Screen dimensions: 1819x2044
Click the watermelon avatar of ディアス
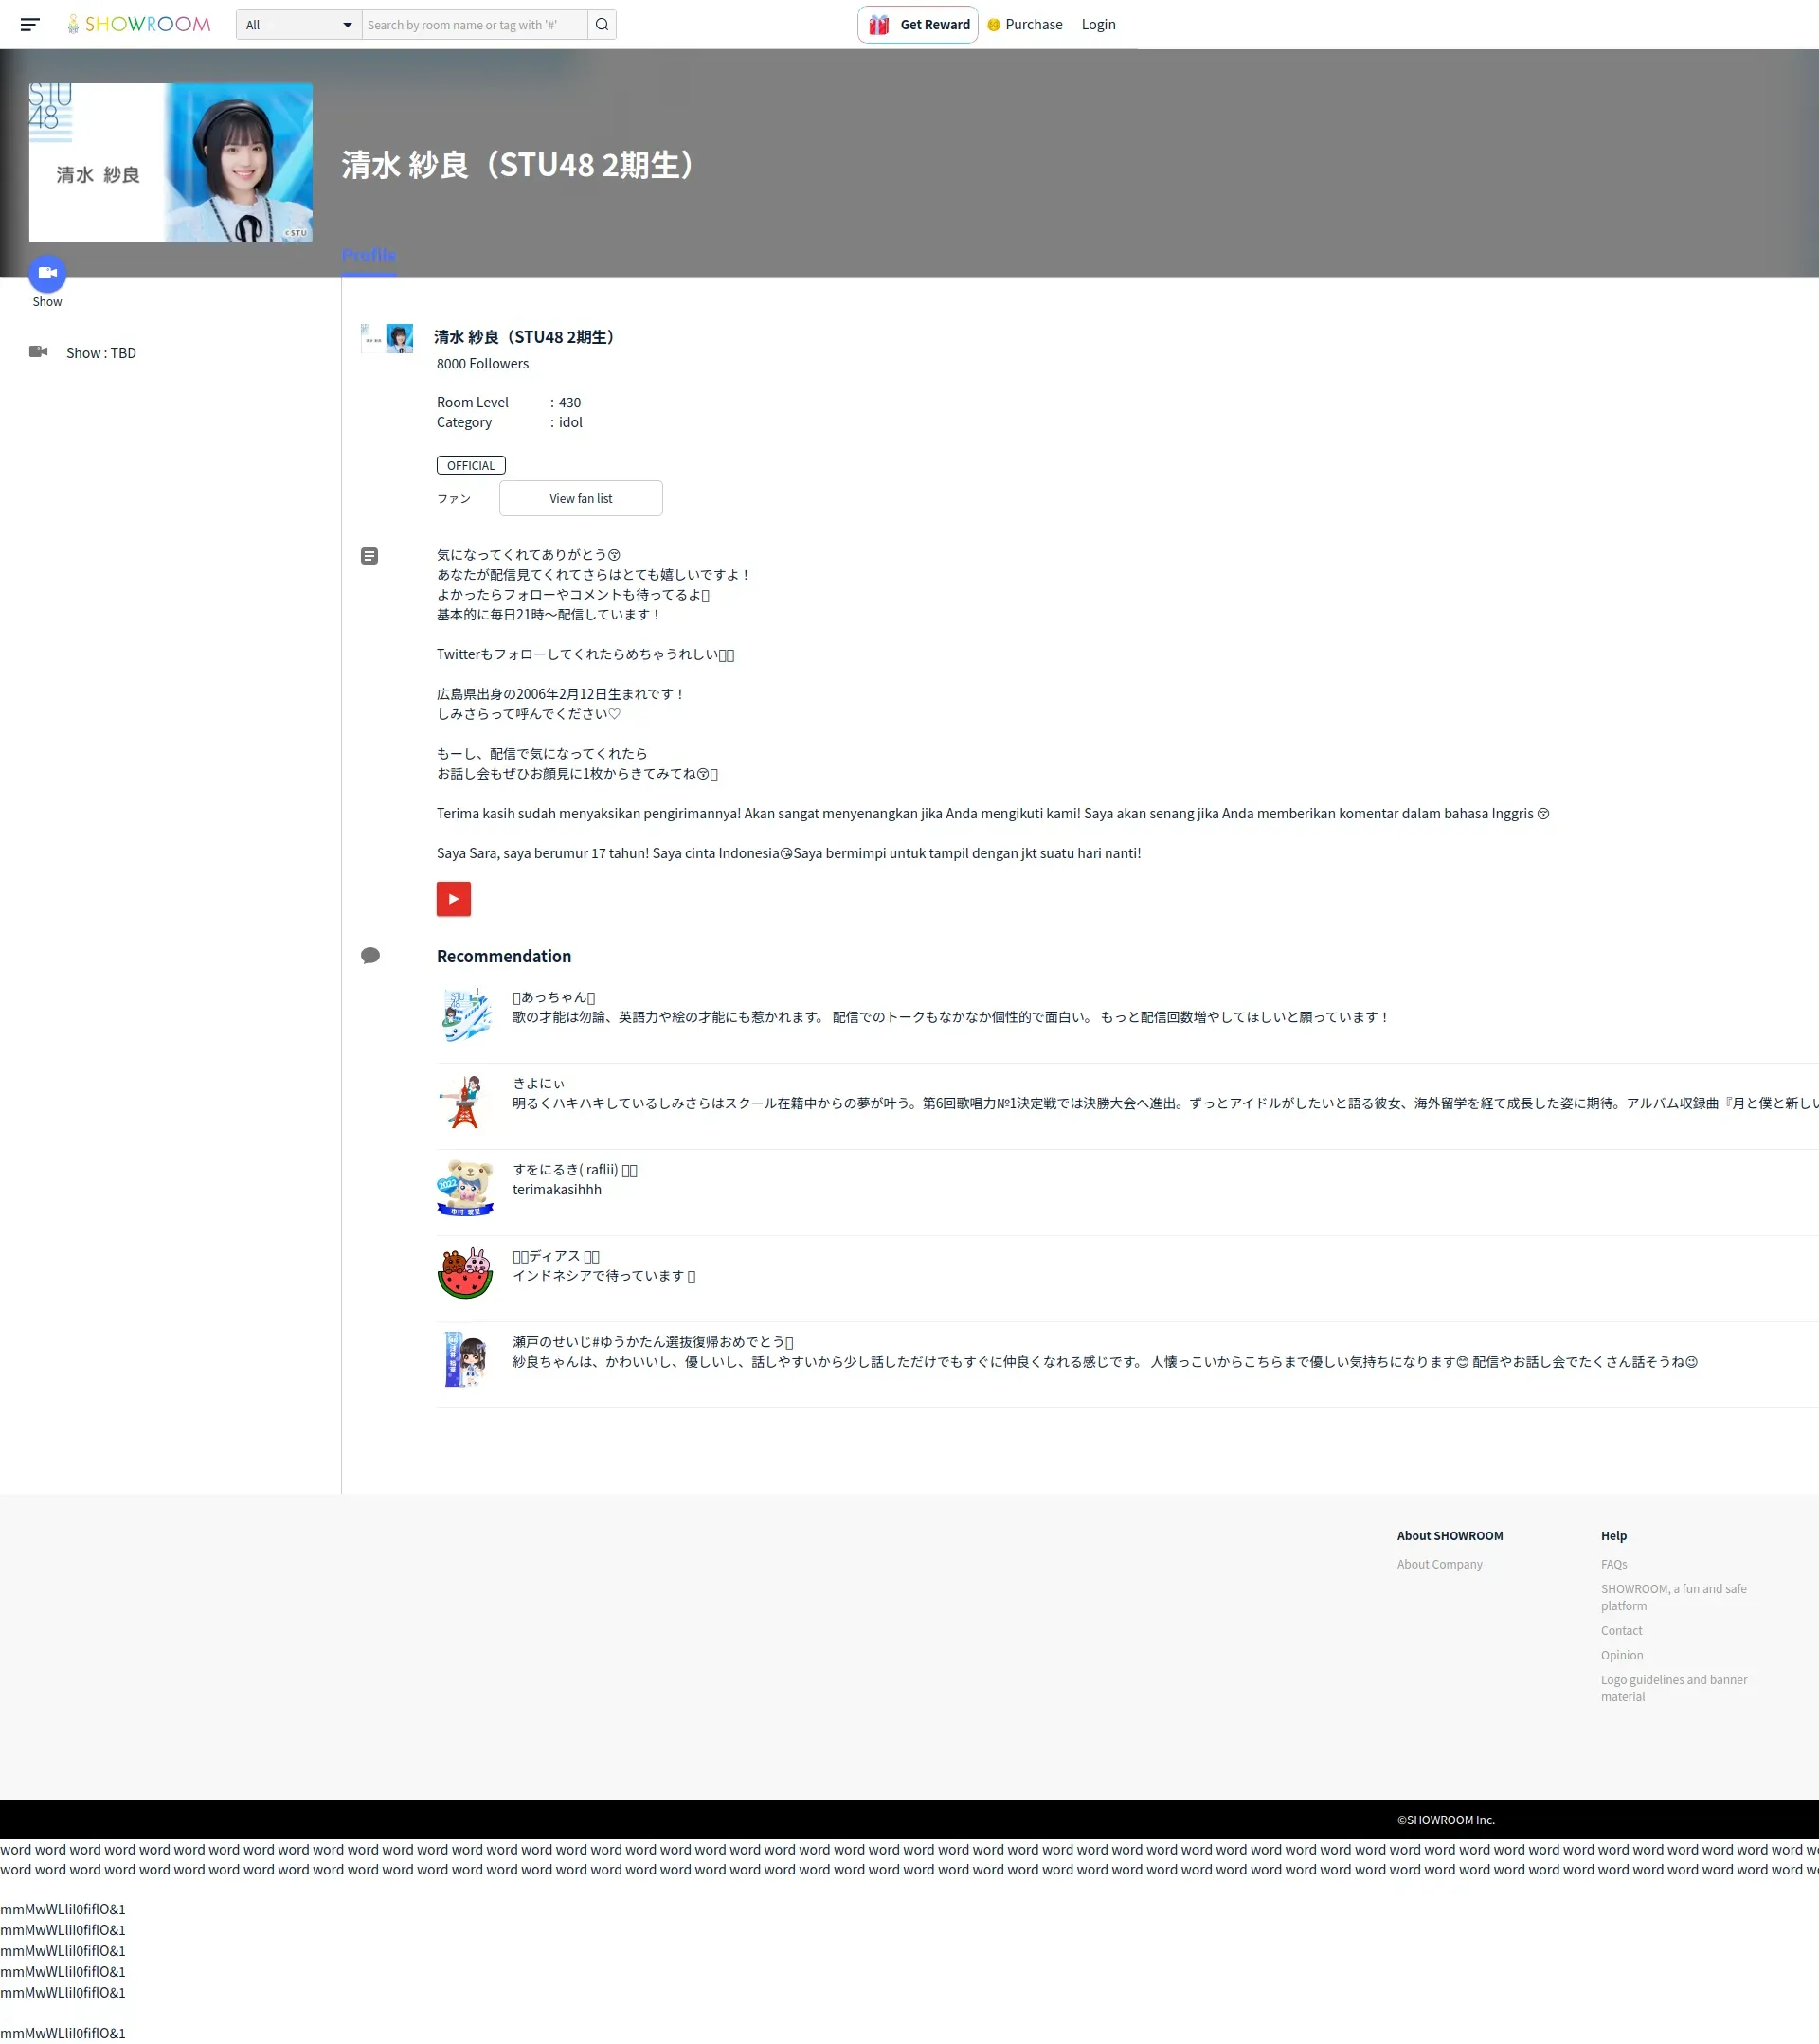(x=465, y=1273)
